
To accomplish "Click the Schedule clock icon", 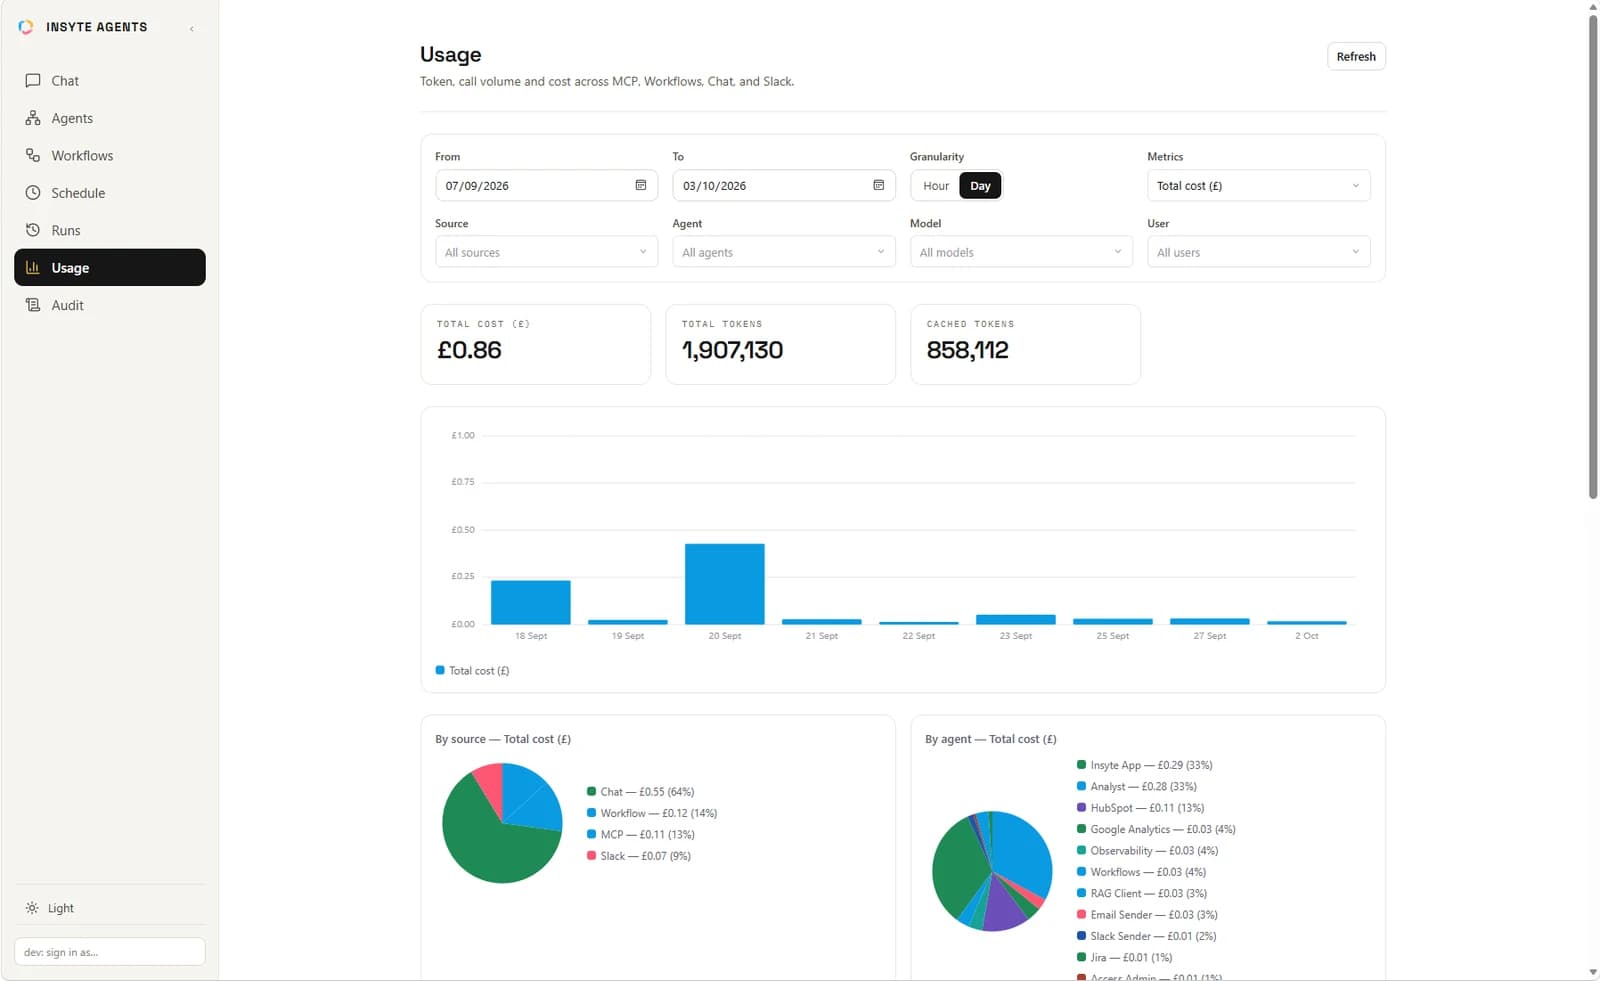I will coord(33,193).
